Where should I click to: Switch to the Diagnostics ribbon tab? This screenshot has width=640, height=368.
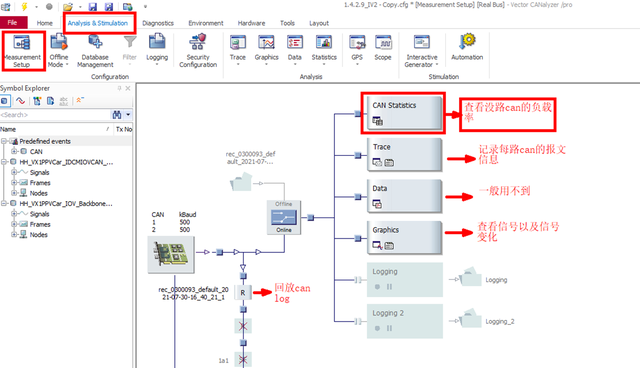158,23
